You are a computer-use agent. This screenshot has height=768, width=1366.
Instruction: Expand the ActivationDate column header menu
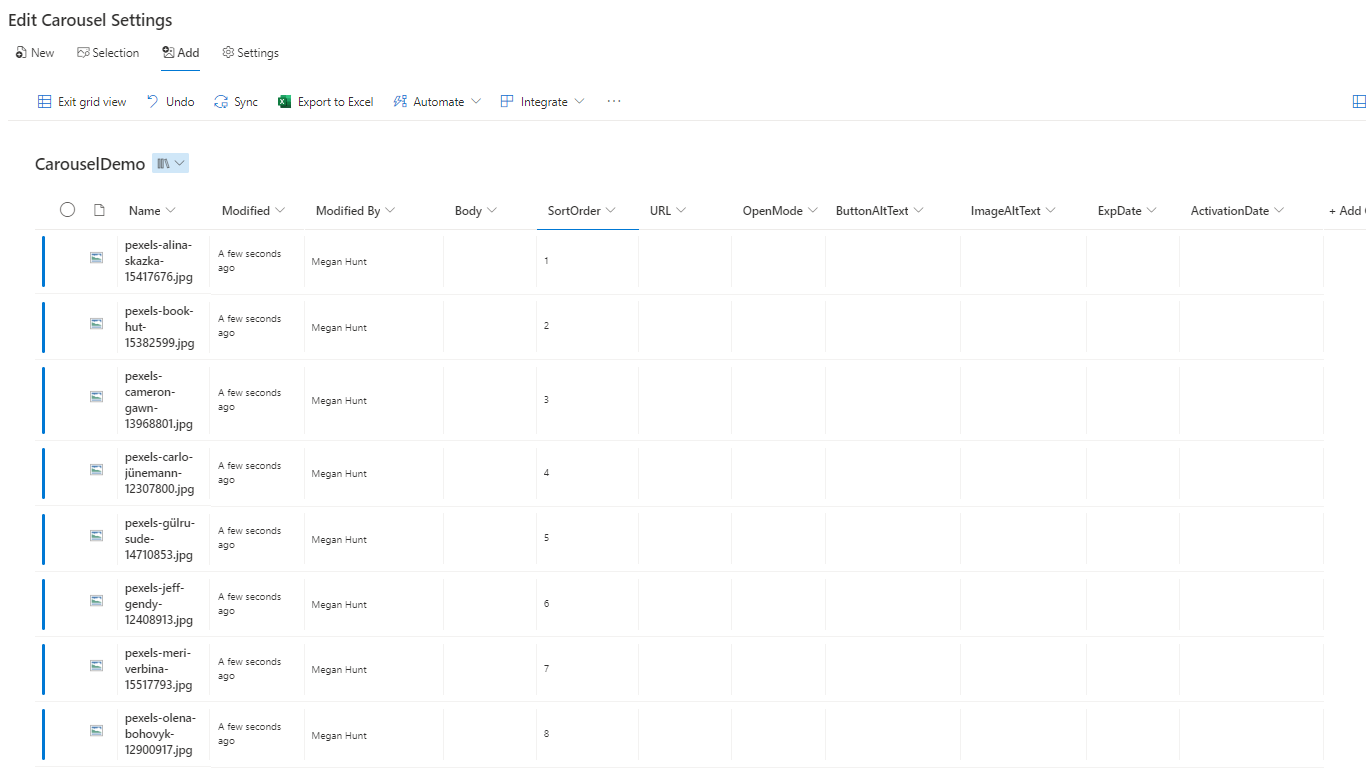click(1279, 211)
